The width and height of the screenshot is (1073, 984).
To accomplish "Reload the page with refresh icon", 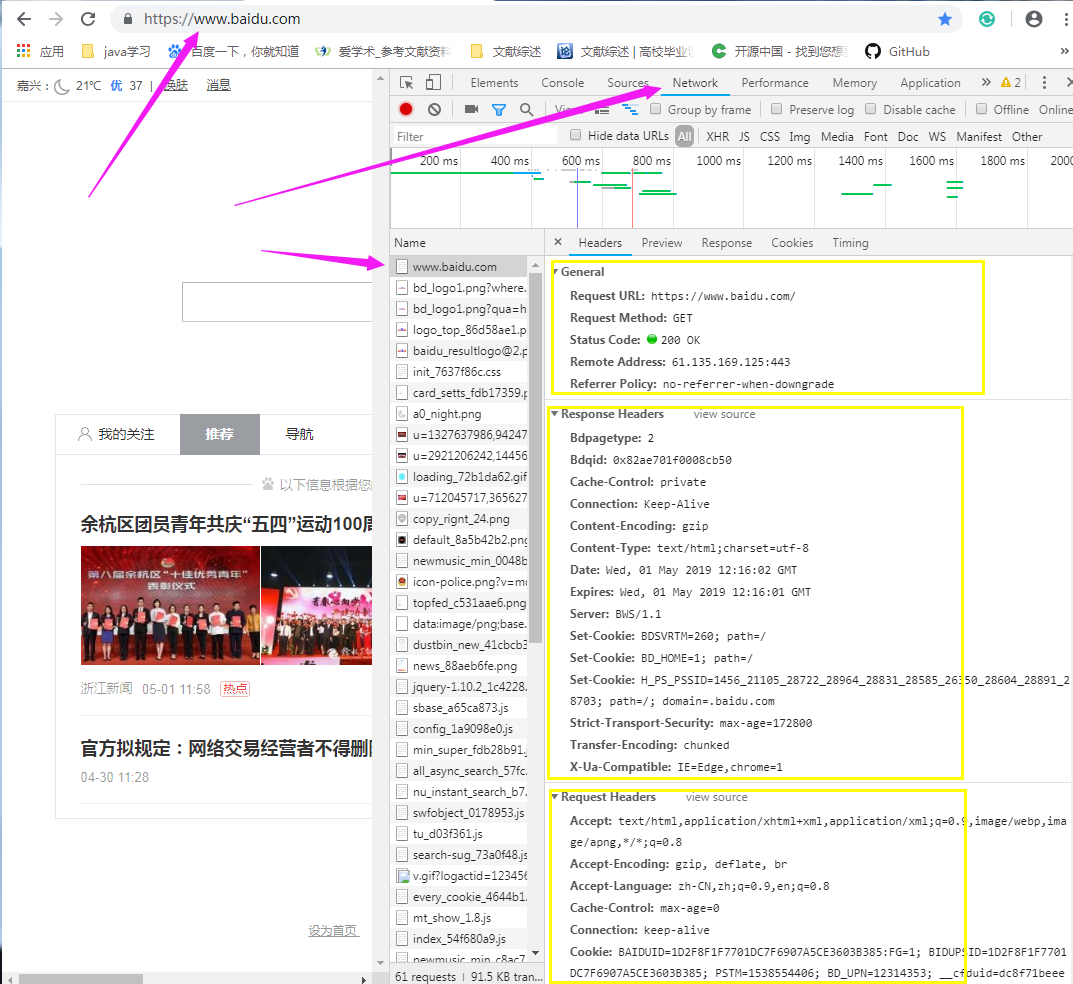I will (x=88, y=19).
